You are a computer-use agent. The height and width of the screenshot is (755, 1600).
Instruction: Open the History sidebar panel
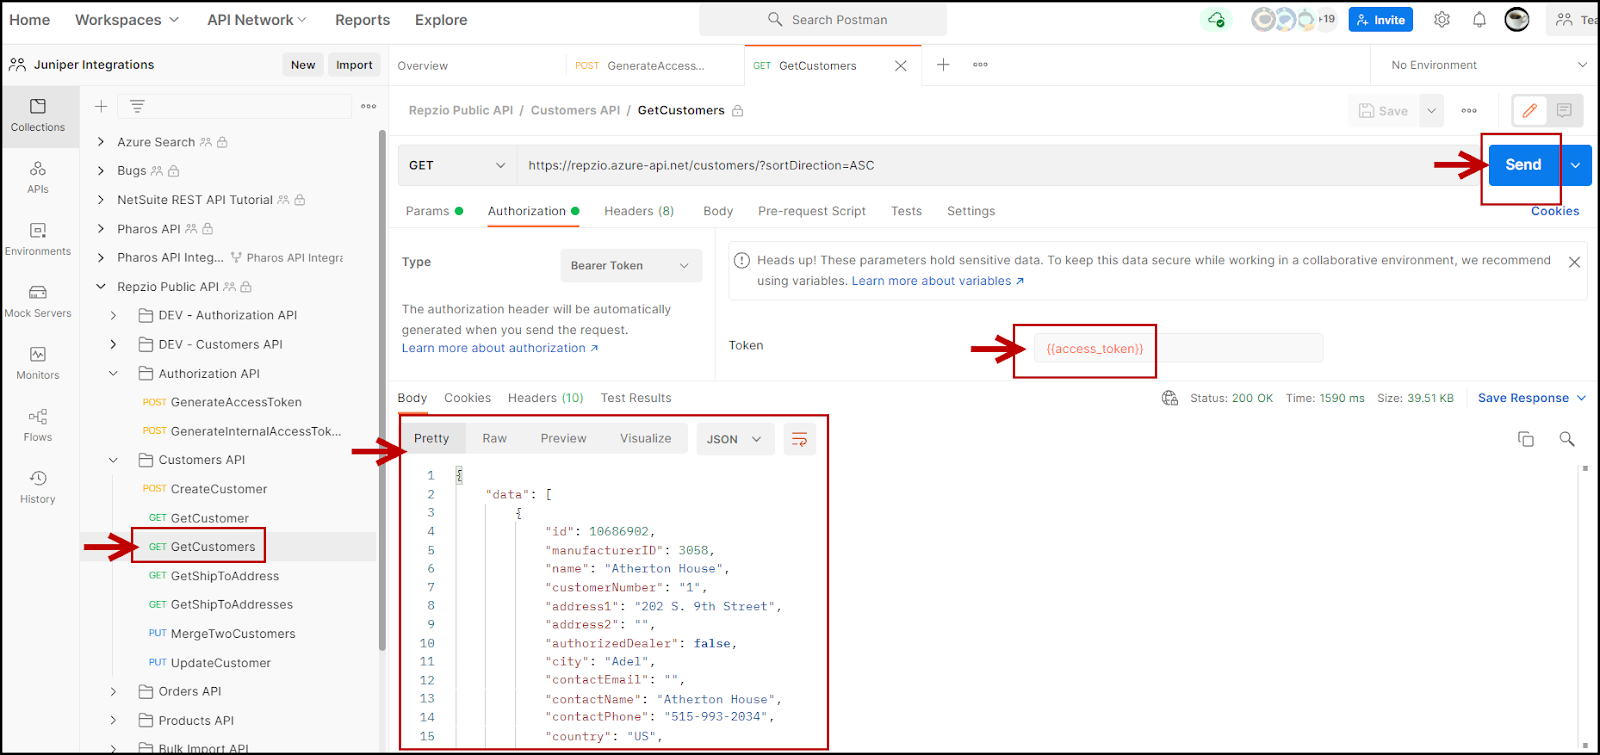38,487
